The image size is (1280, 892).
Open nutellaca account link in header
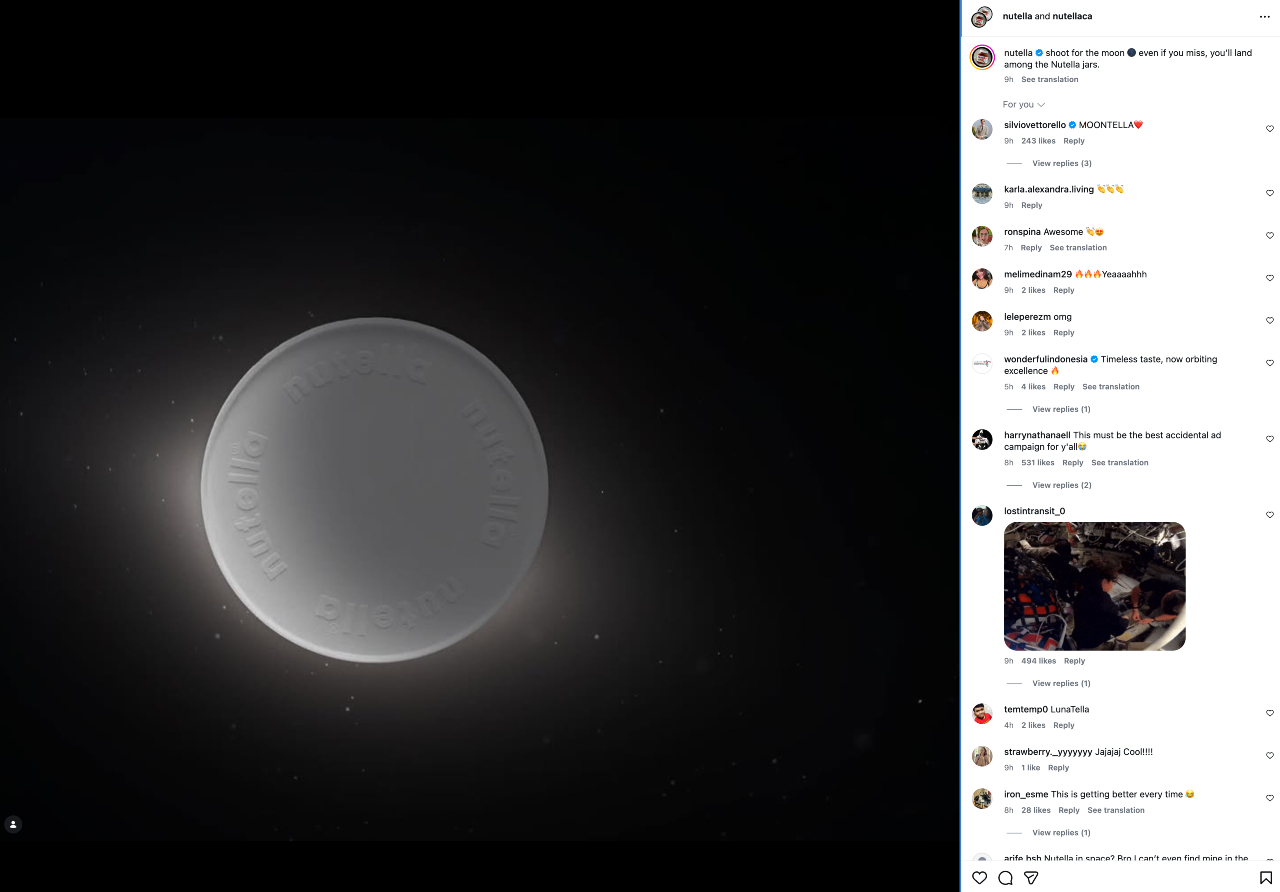coord(1072,16)
